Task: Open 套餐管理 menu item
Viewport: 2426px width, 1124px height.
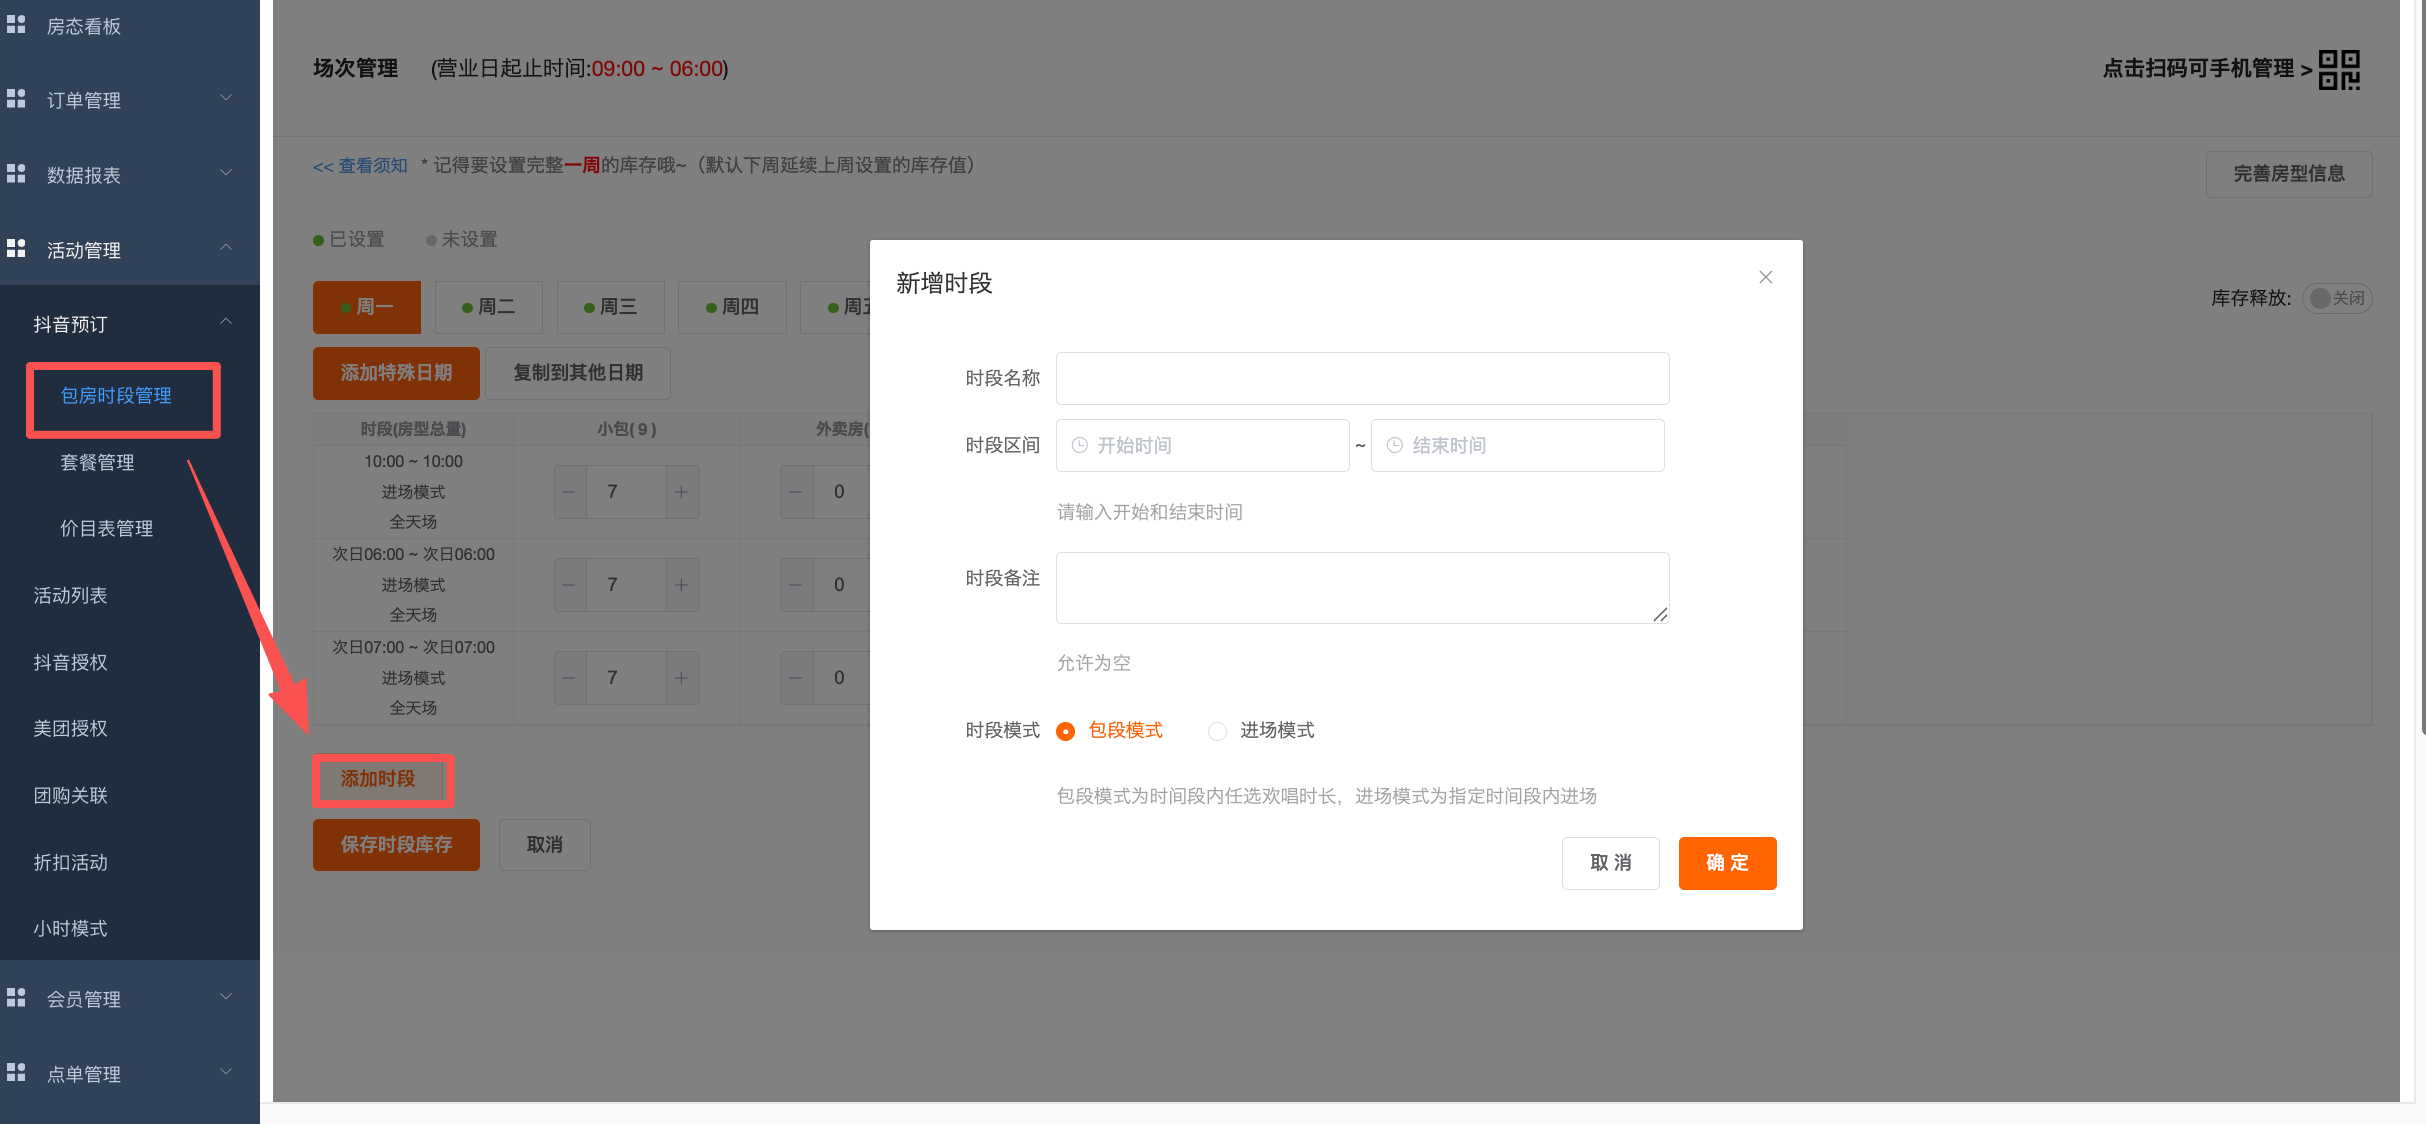Action: tap(97, 462)
